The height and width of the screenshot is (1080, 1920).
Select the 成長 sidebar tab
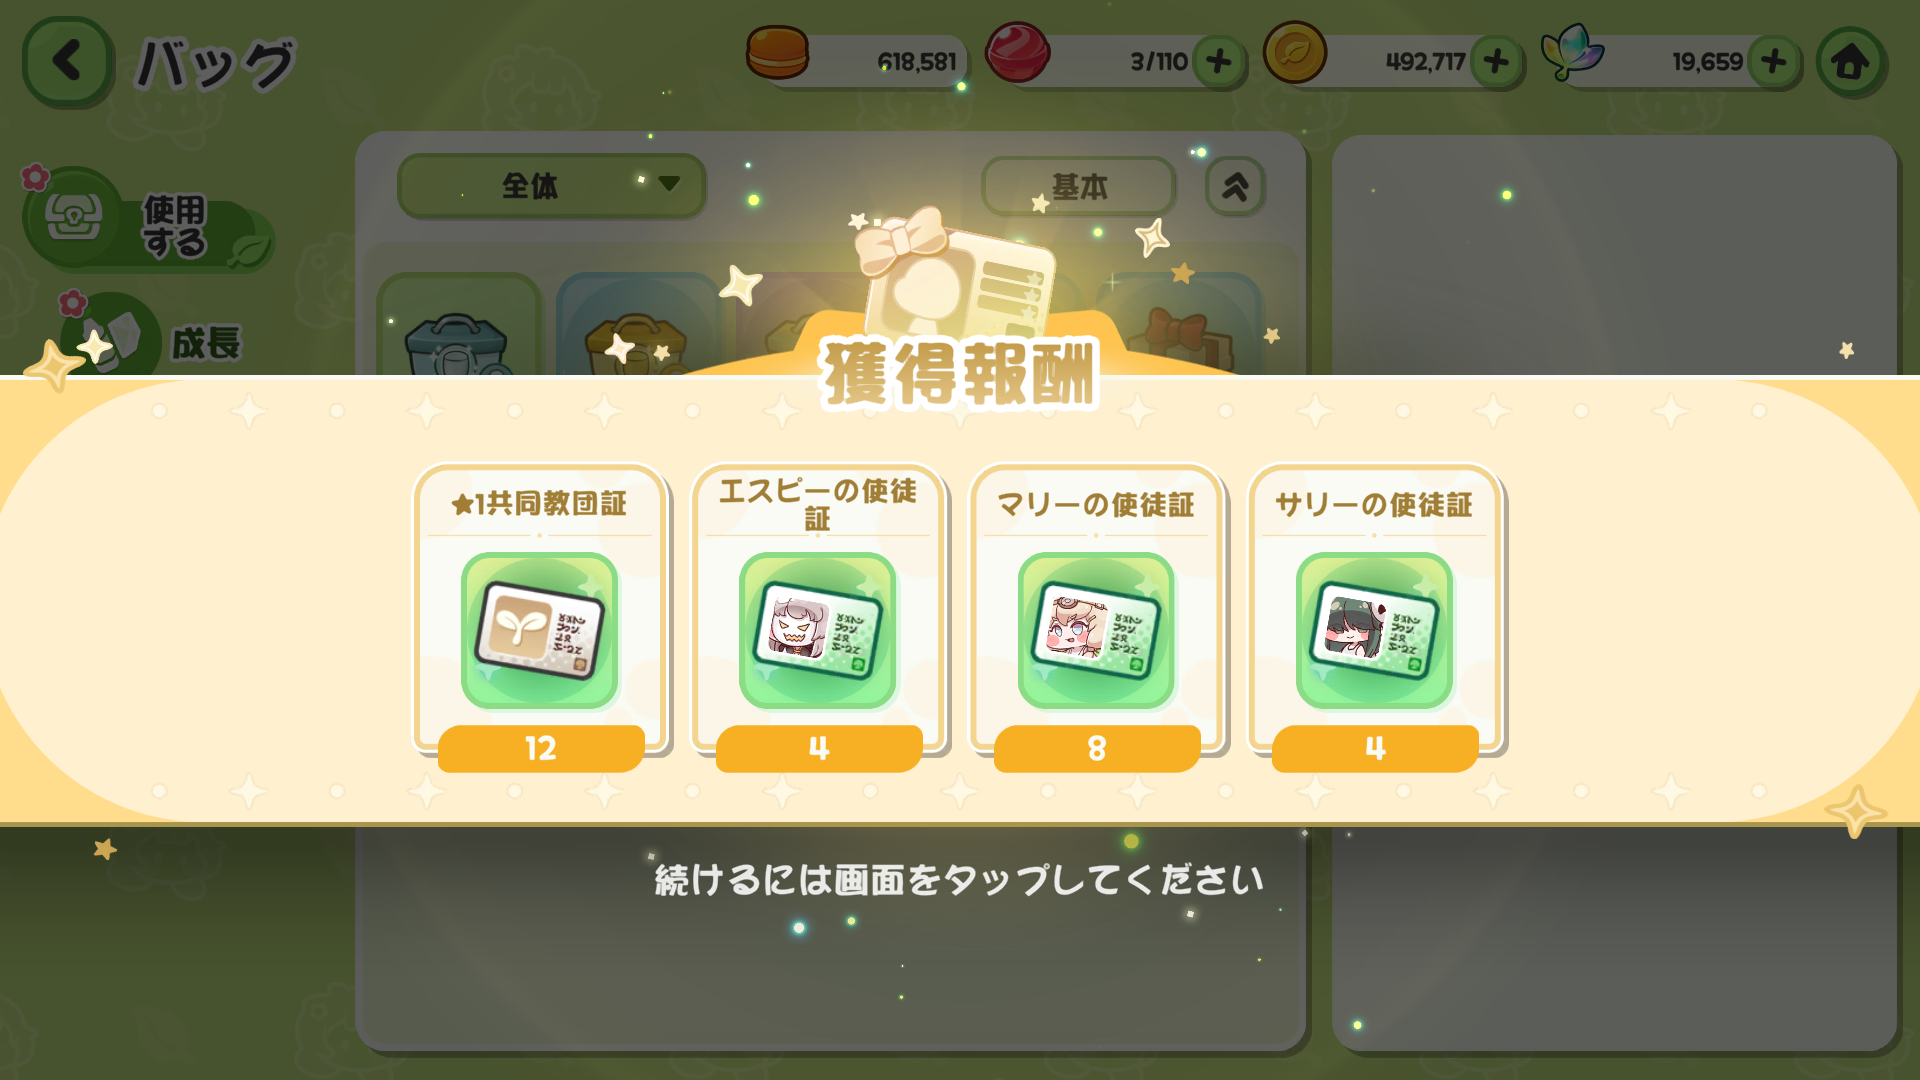[x=150, y=338]
